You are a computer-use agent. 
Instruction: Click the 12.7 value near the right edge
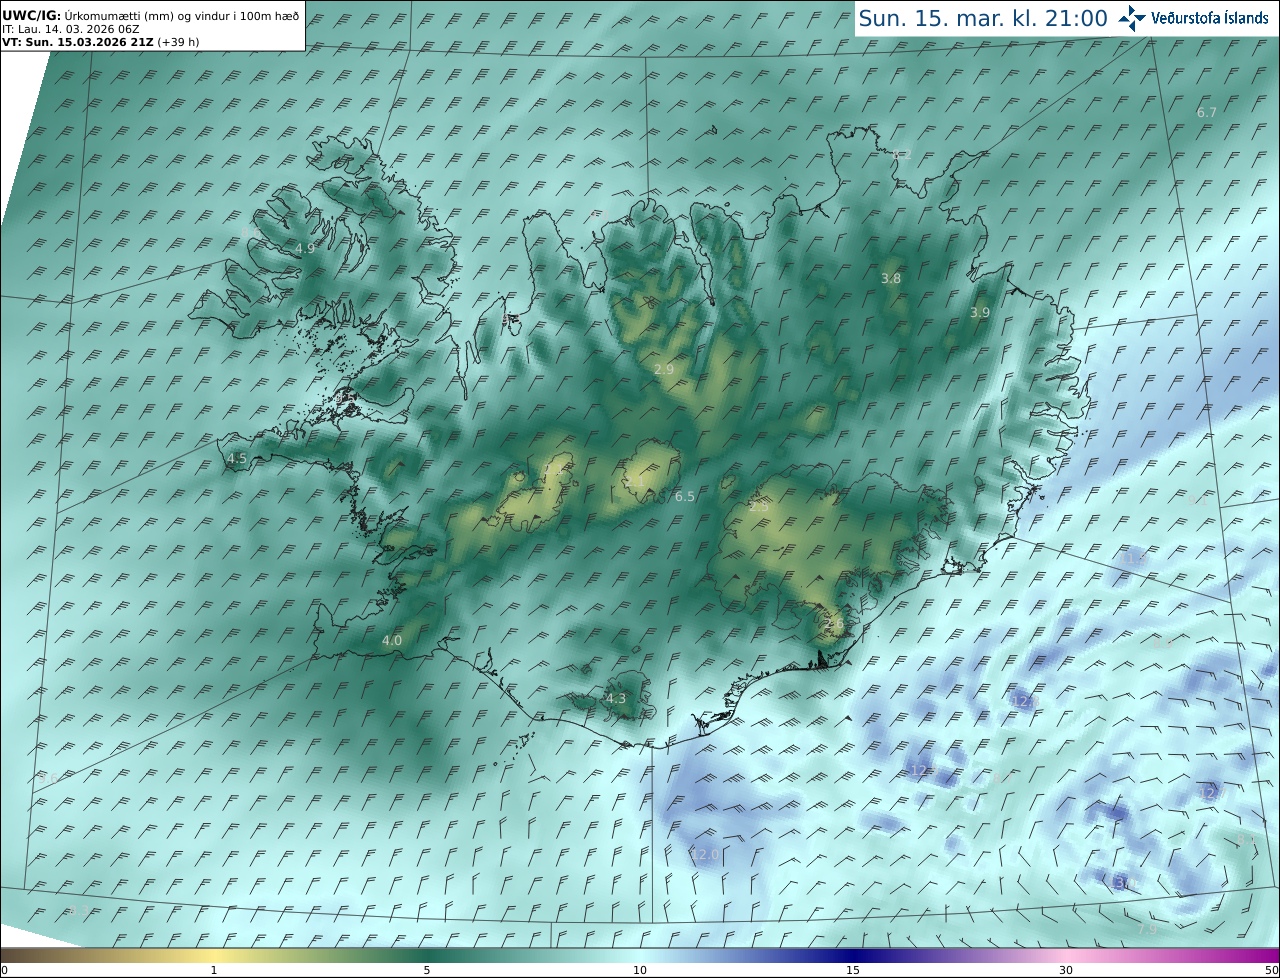pos(1210,793)
